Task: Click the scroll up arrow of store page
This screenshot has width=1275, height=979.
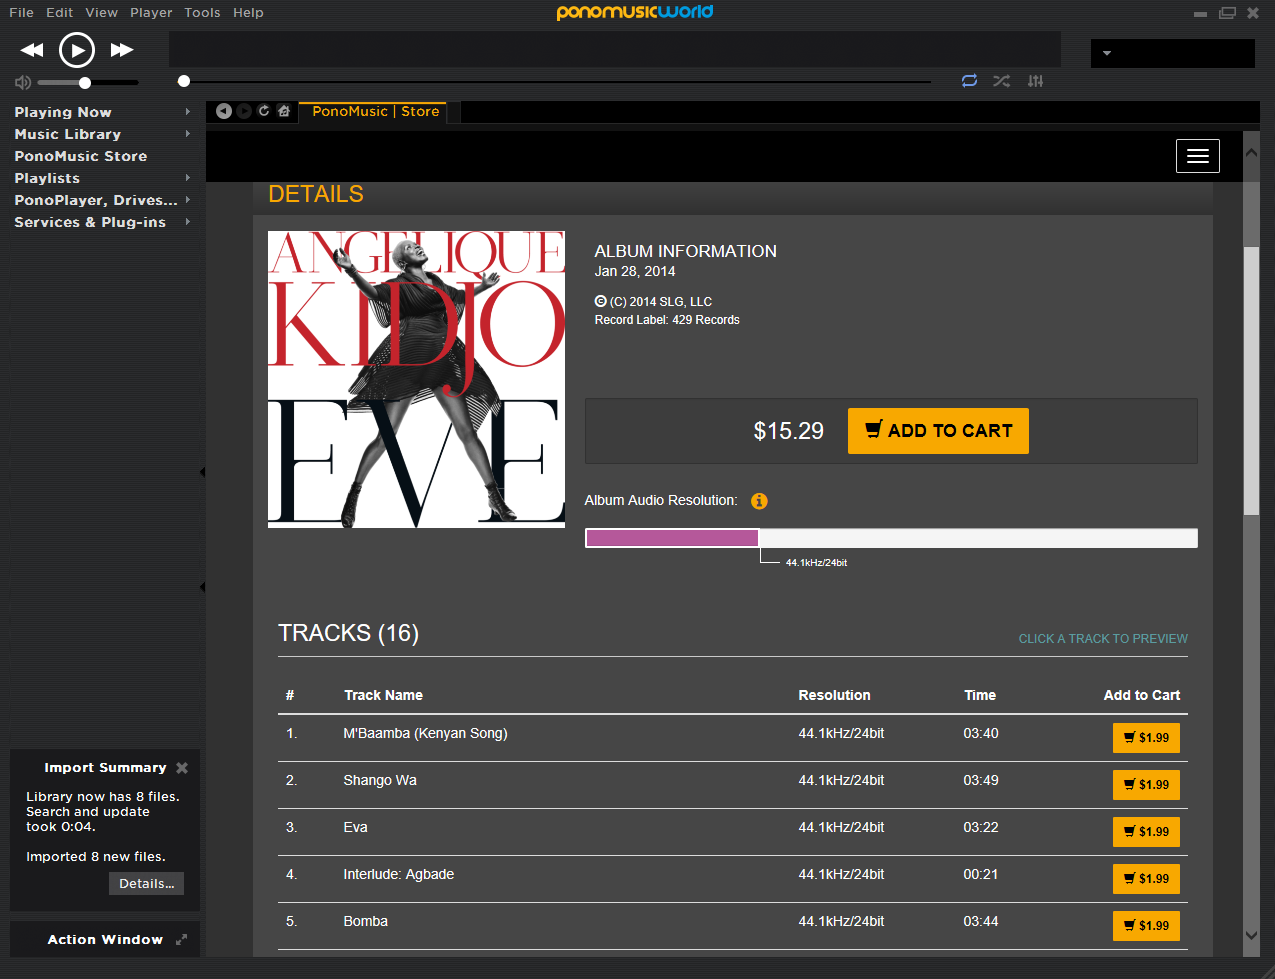Action: 1251,152
